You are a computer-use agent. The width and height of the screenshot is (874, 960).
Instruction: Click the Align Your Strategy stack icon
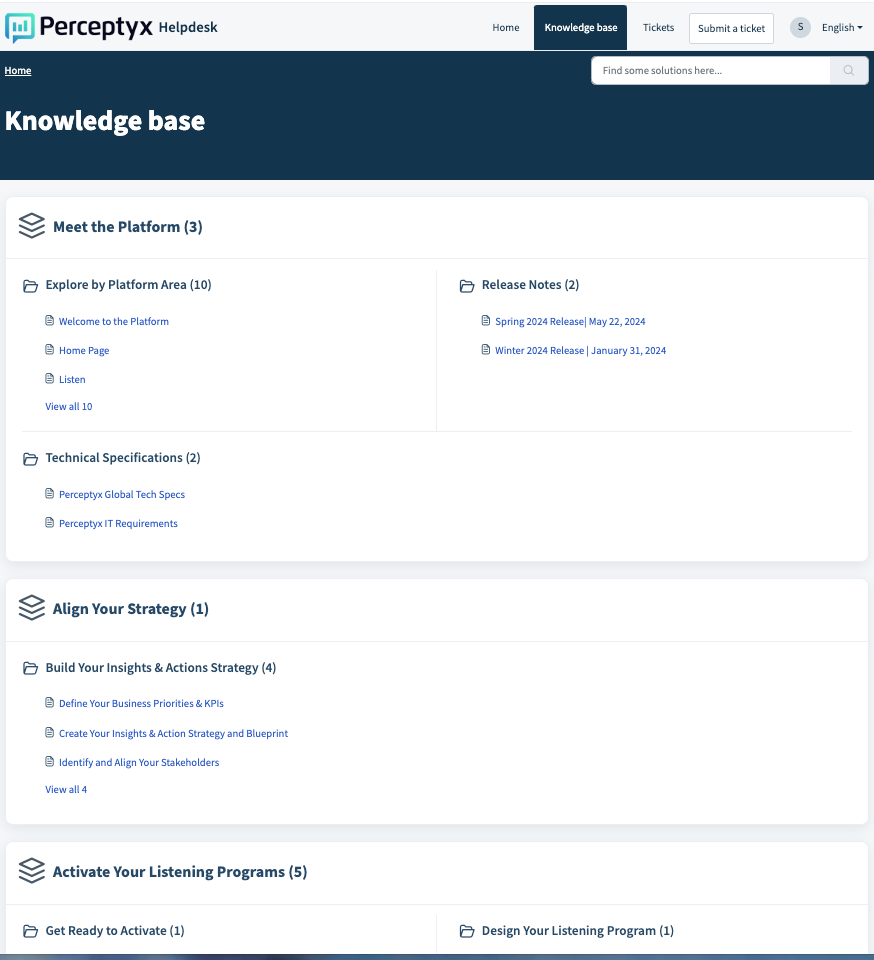click(x=32, y=608)
